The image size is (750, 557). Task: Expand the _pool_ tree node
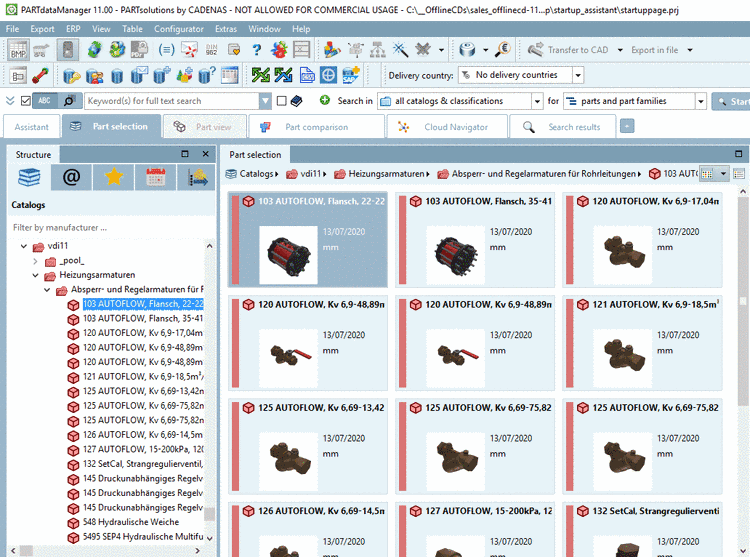coord(35,261)
